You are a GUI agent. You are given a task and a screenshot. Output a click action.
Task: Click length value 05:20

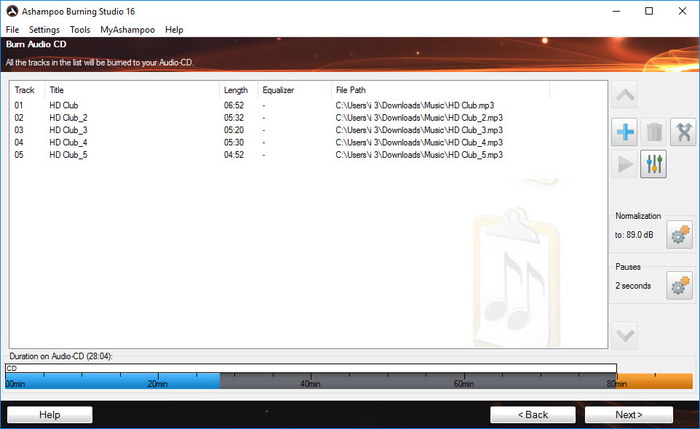tap(234, 130)
